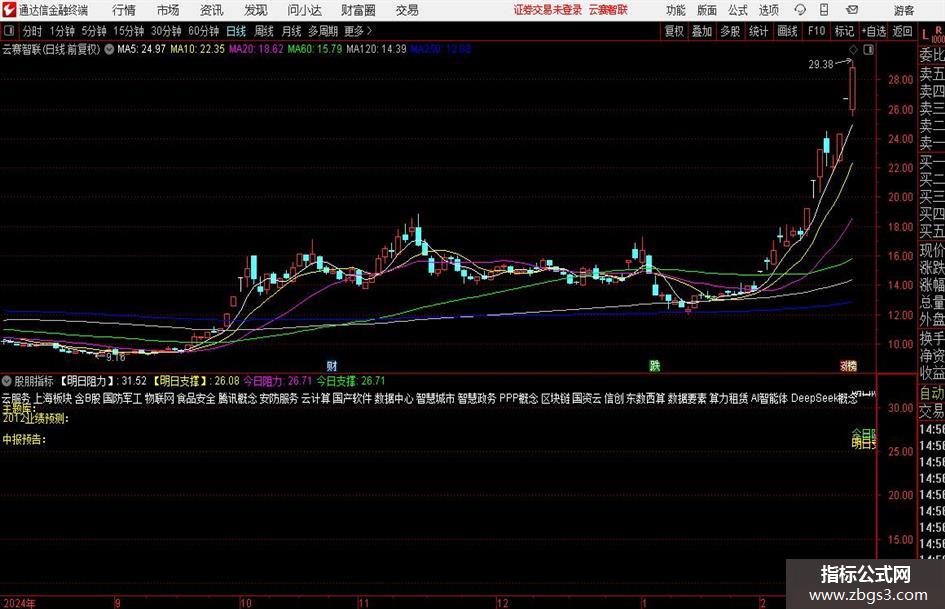The width and height of the screenshot is (945, 609).
Task: Click the 游客 guest account label
Action: [x=904, y=10]
